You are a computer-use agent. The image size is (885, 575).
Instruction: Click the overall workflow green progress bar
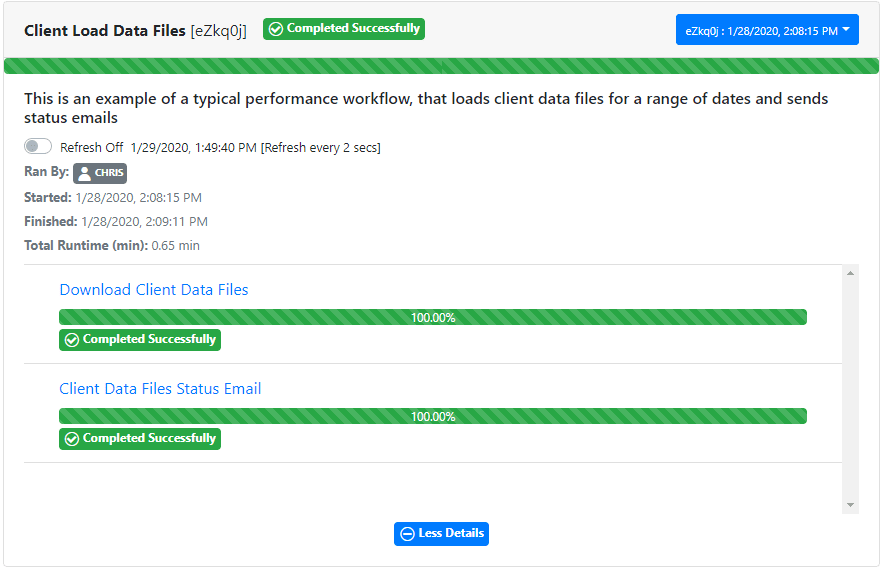coord(441,66)
